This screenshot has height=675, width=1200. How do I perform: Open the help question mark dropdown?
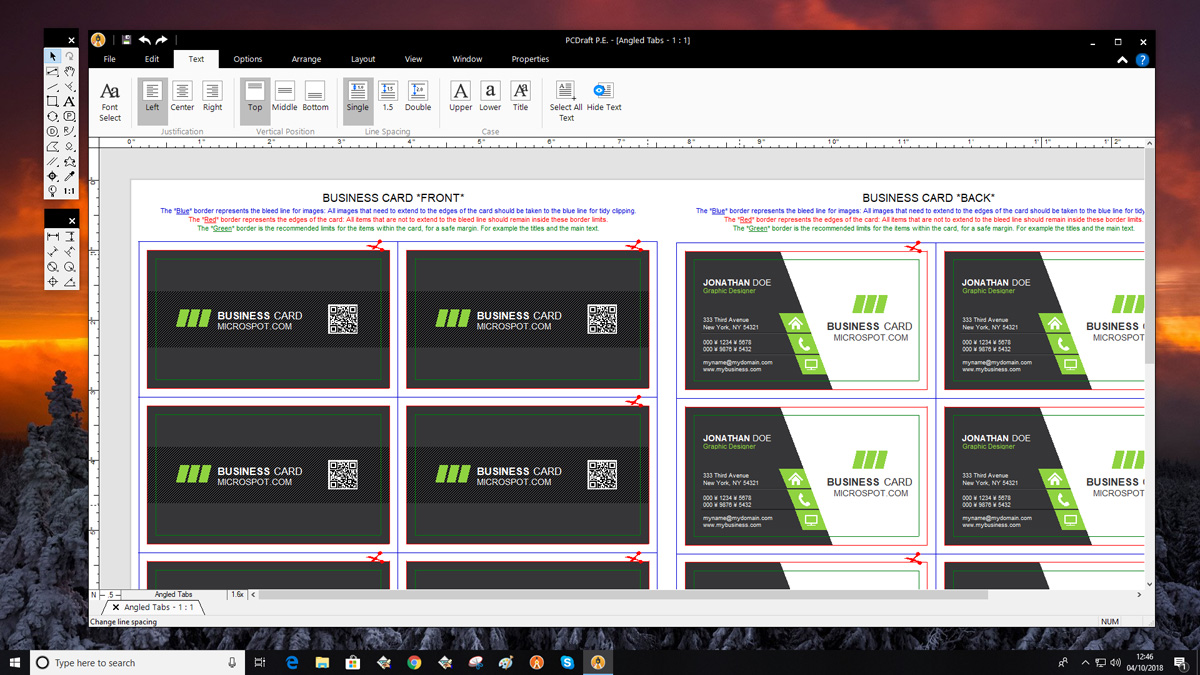tap(1141, 59)
